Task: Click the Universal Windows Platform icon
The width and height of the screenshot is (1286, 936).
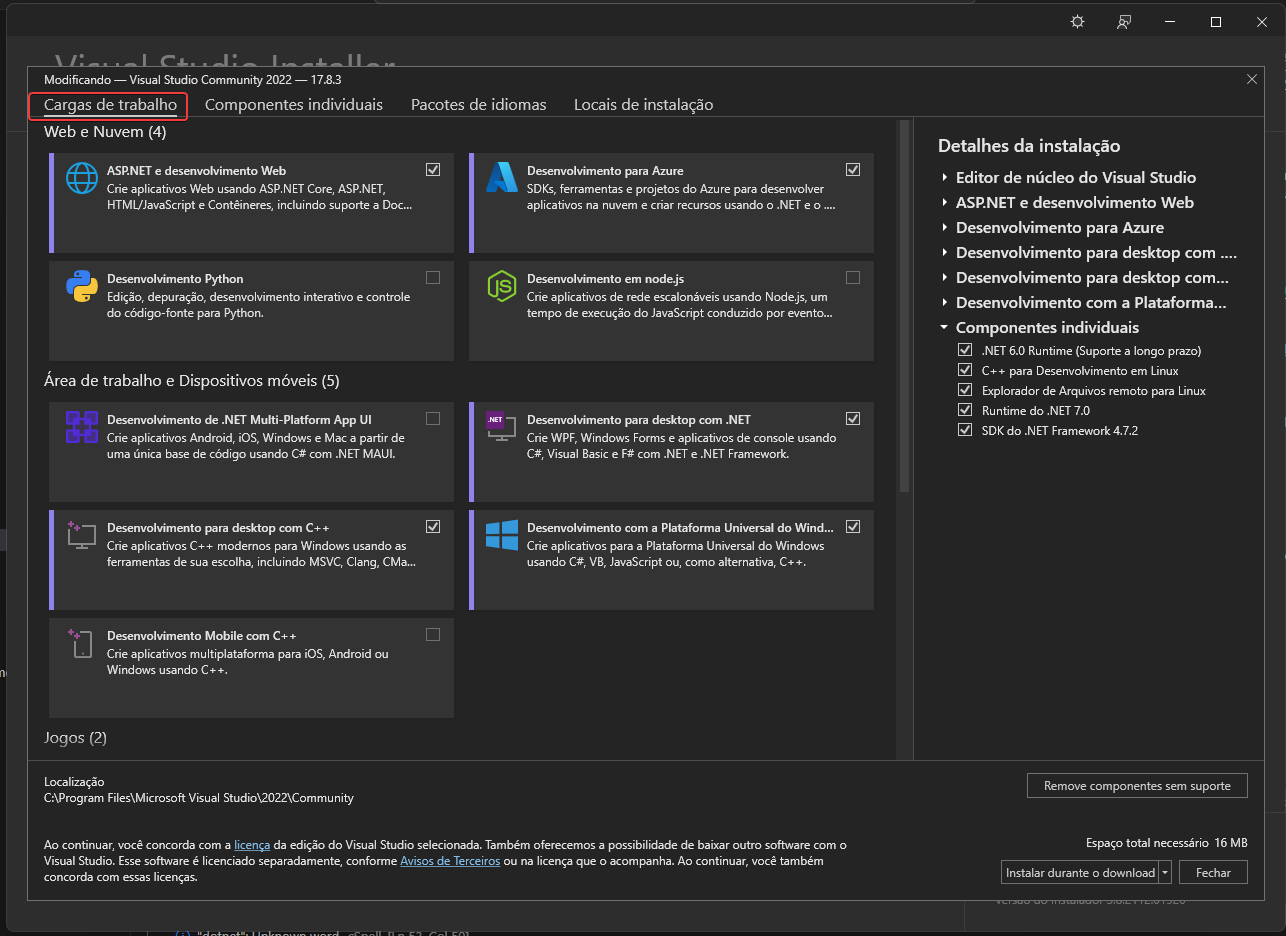Action: 502,536
